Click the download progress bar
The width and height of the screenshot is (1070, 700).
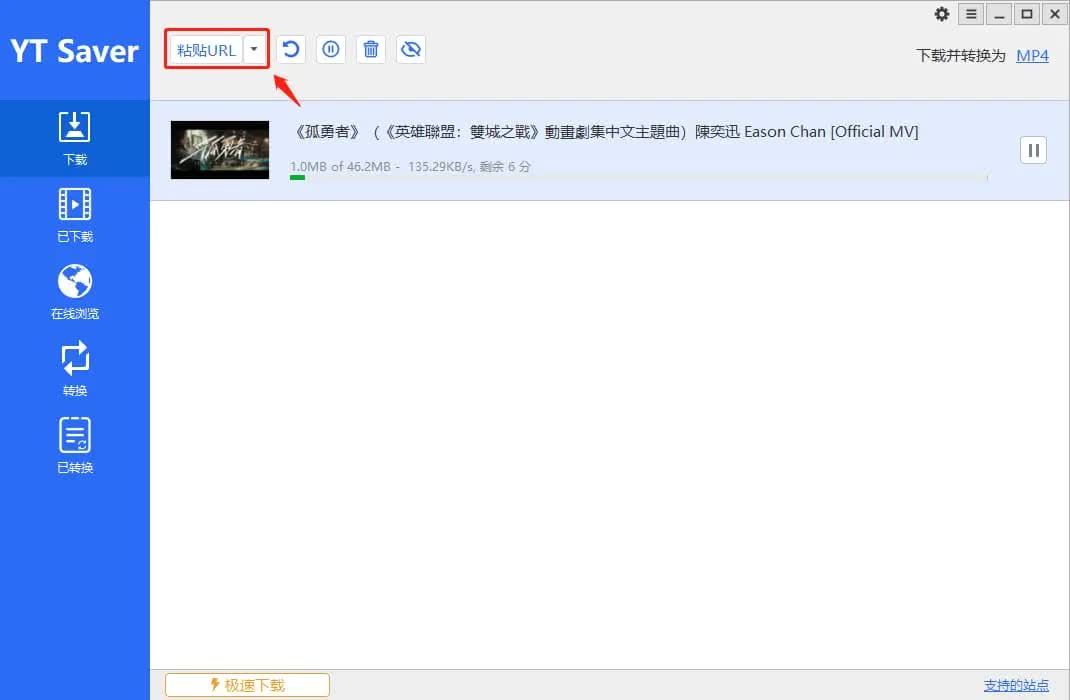[x=638, y=178]
